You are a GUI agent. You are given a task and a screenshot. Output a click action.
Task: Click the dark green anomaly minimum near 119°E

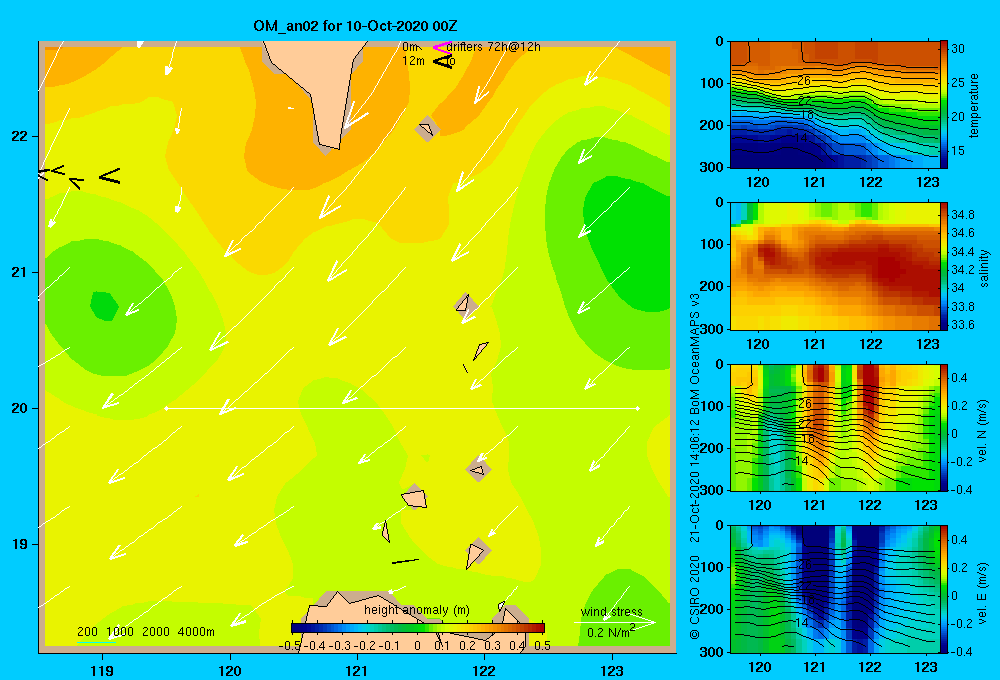point(104,306)
